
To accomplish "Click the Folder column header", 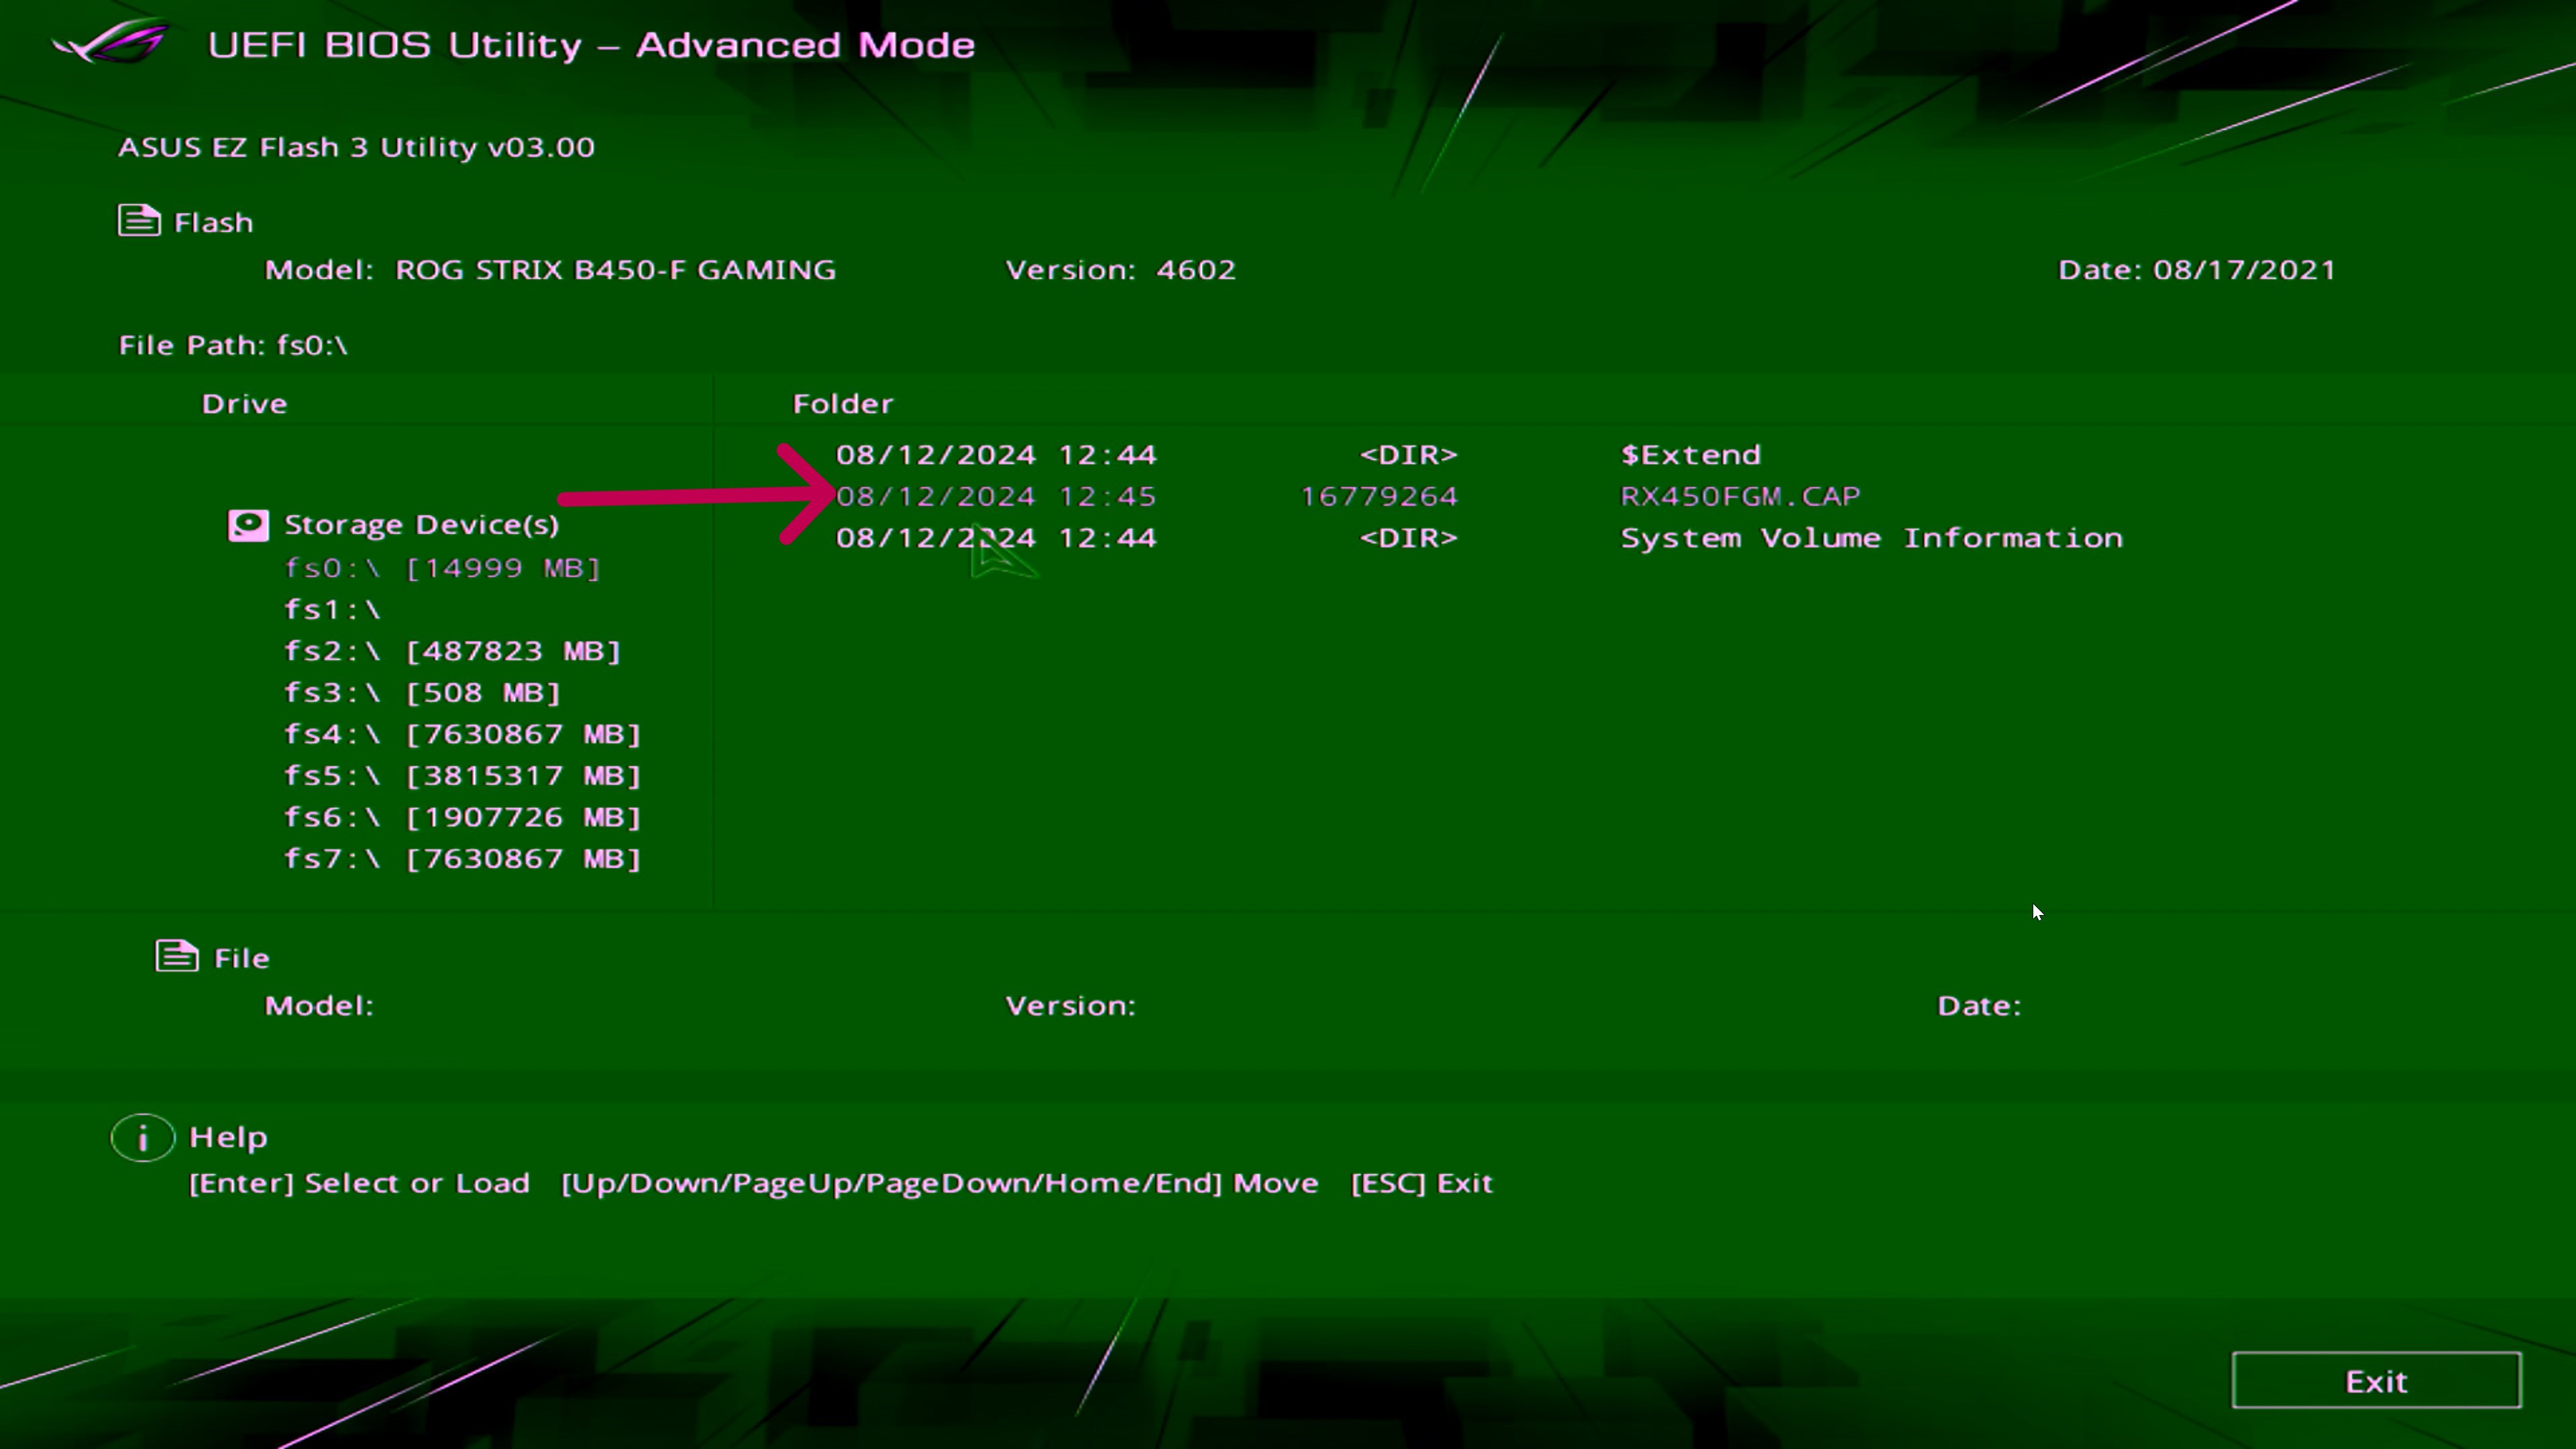I will point(843,404).
